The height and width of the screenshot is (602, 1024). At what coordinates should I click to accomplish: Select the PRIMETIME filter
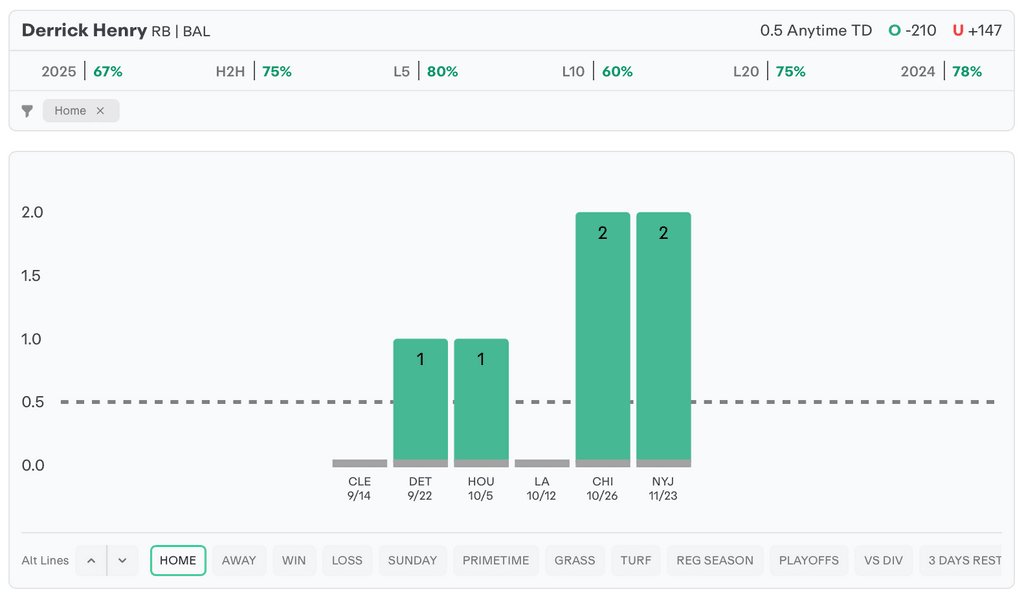pyautogui.click(x=496, y=561)
